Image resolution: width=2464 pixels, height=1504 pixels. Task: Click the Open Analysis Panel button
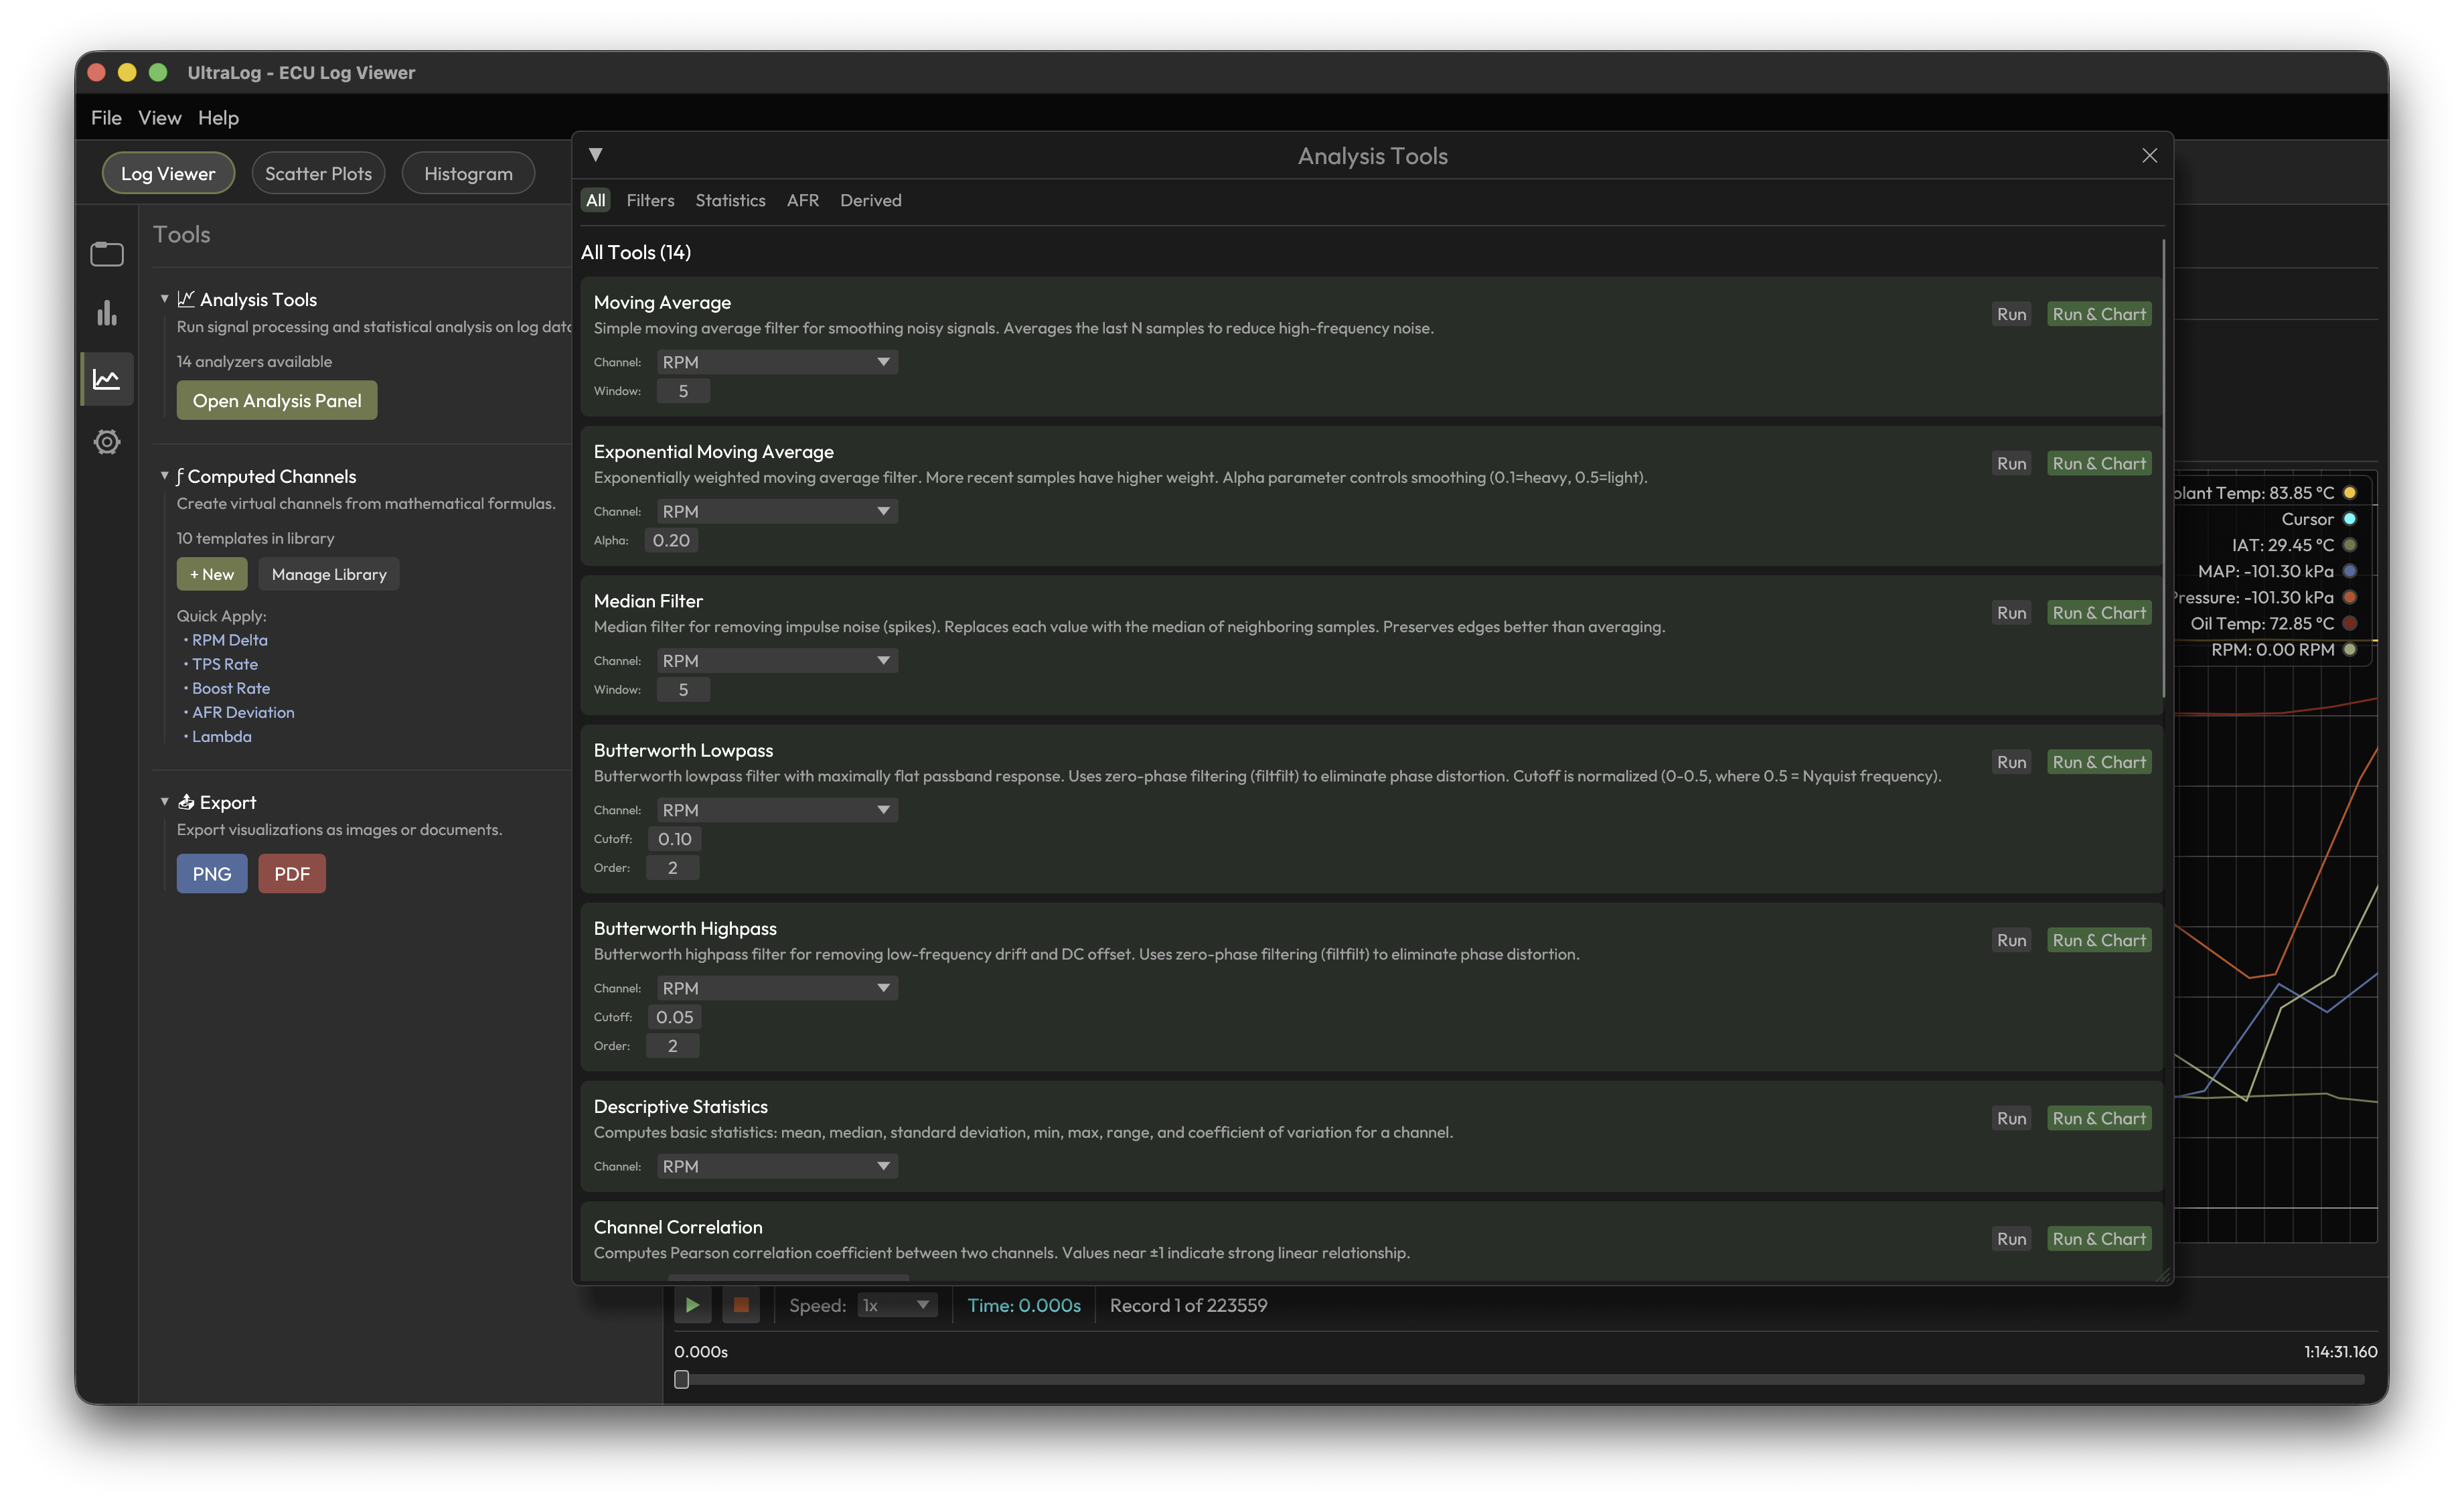click(276, 400)
